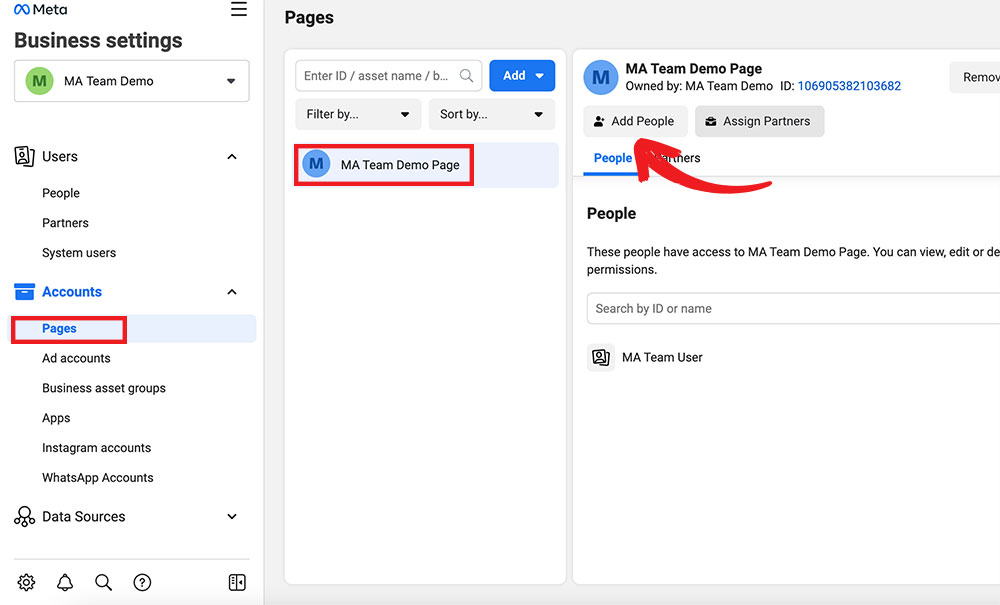Open the hamburger menu next to Meta logo
This screenshot has height=605, width=1000.
point(238,10)
